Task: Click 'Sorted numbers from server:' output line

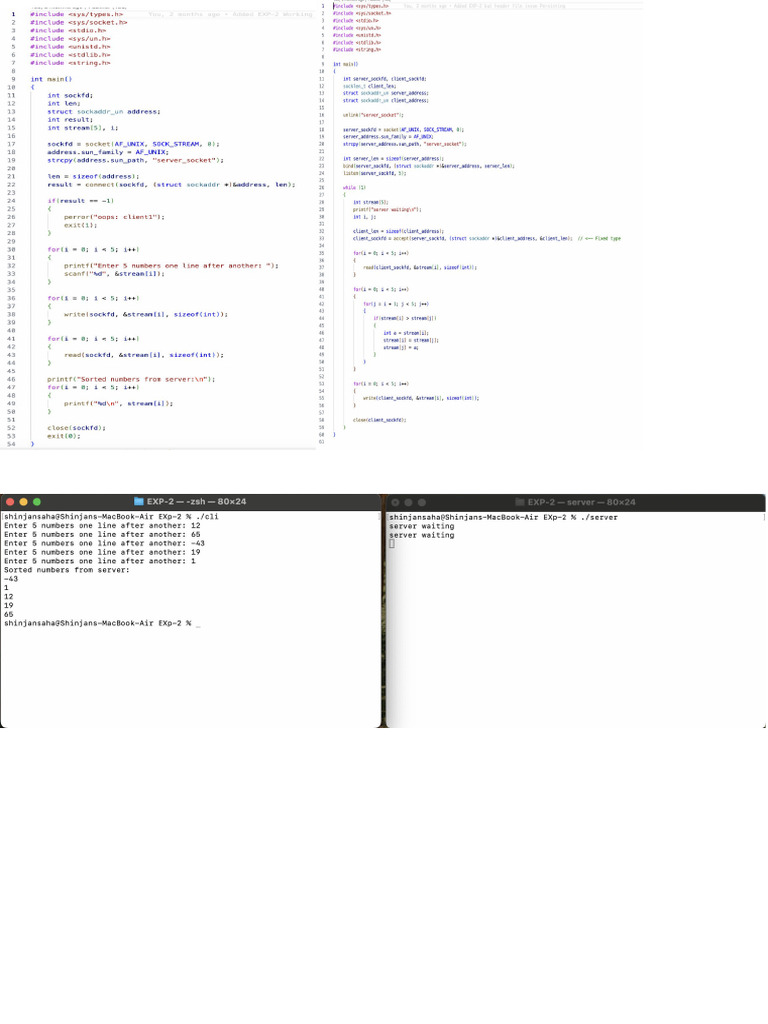Action: [x=67, y=570]
